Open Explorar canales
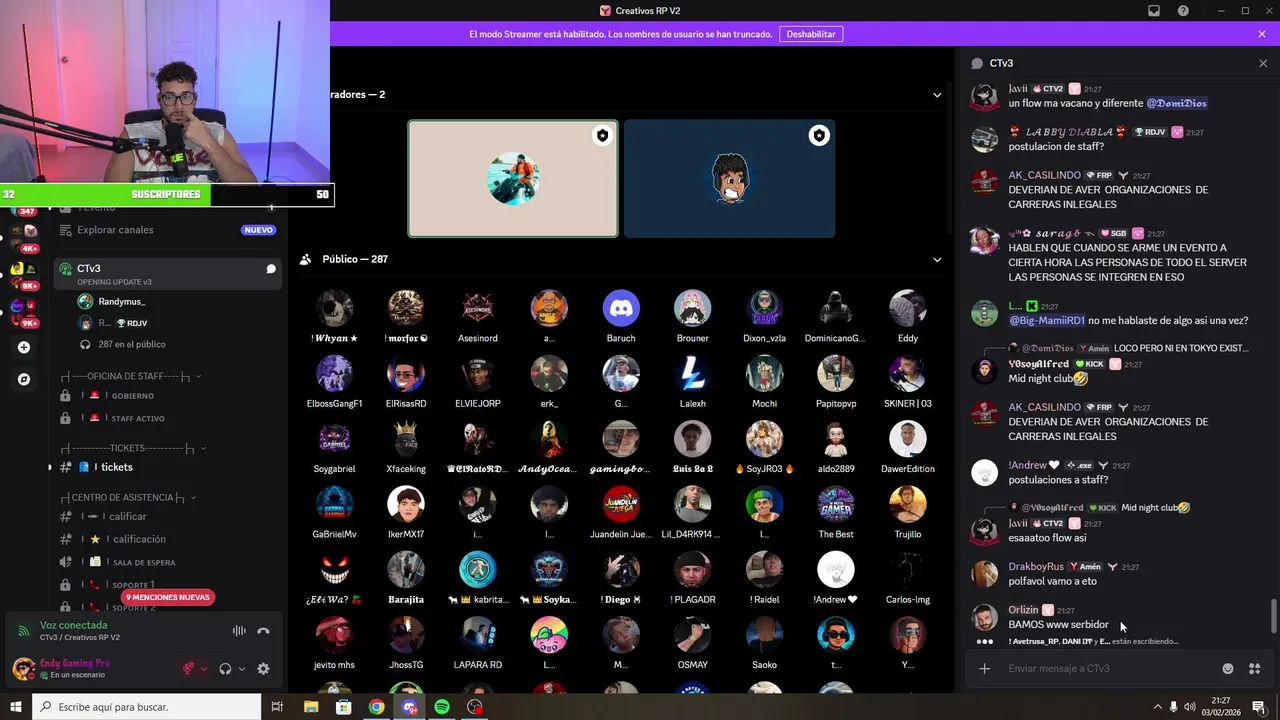The width and height of the screenshot is (1280, 720). tap(167, 230)
